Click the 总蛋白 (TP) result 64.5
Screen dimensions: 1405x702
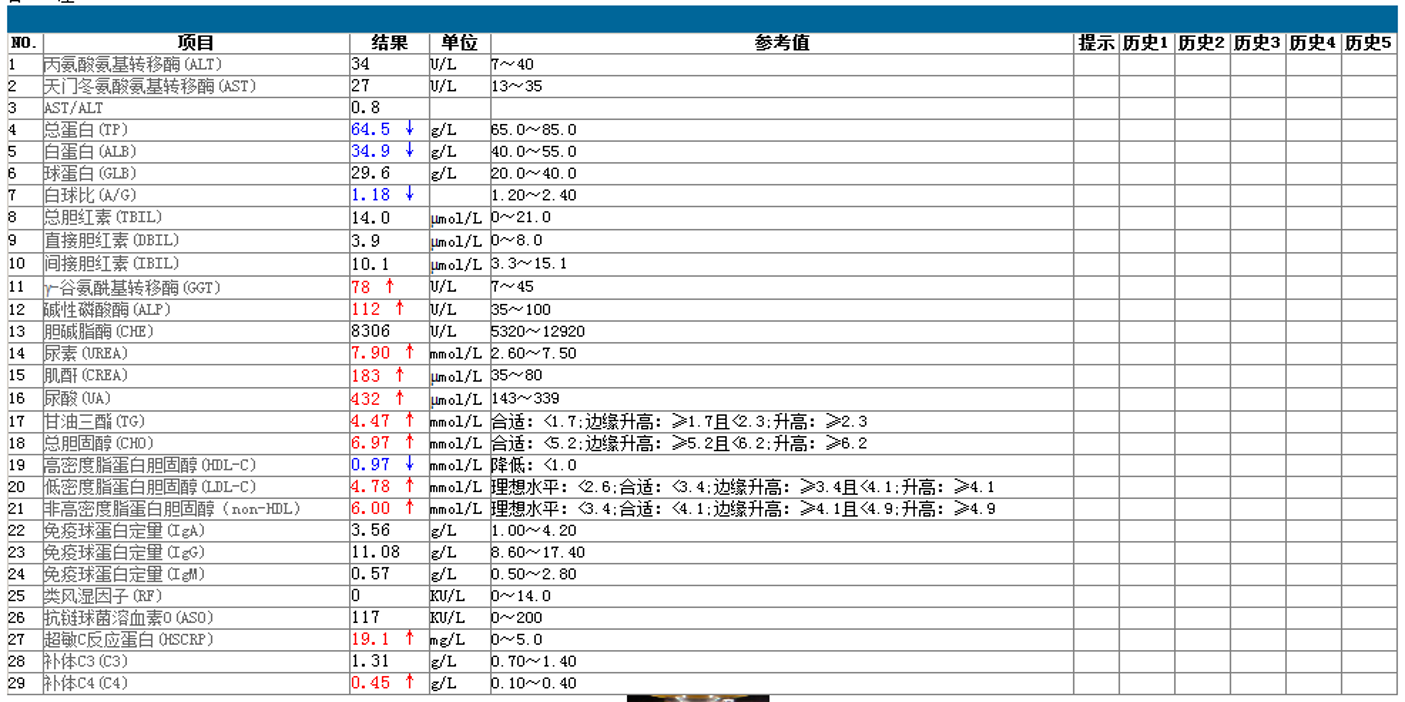tap(370, 130)
